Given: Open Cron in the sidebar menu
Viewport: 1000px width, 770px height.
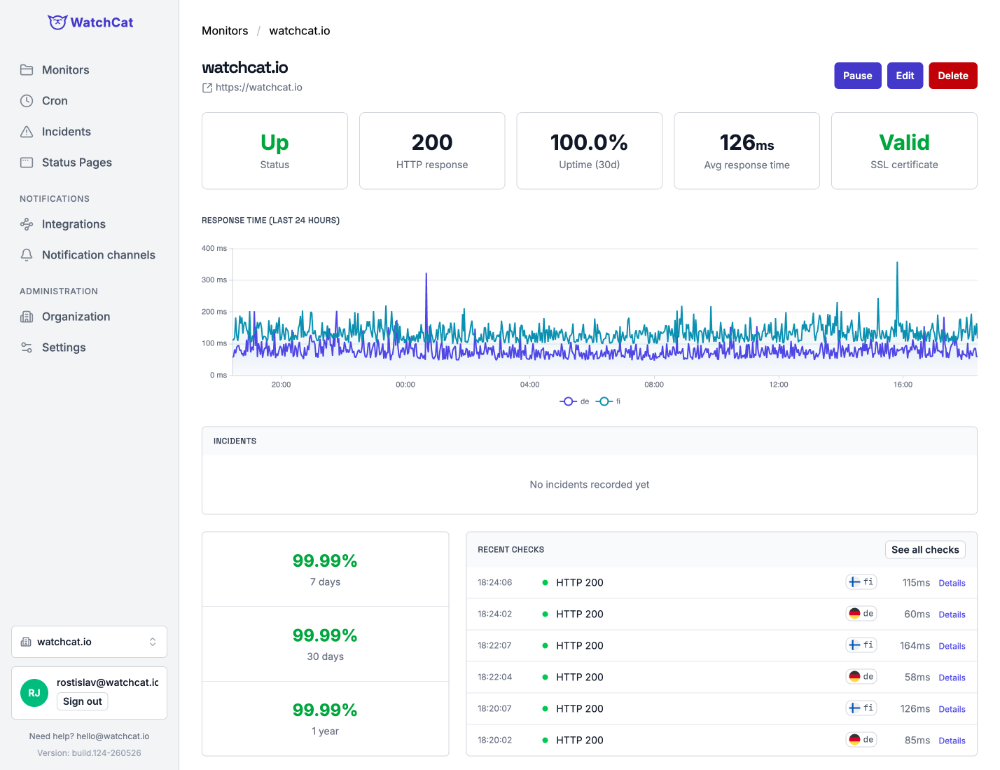Looking at the screenshot, I should [54, 101].
